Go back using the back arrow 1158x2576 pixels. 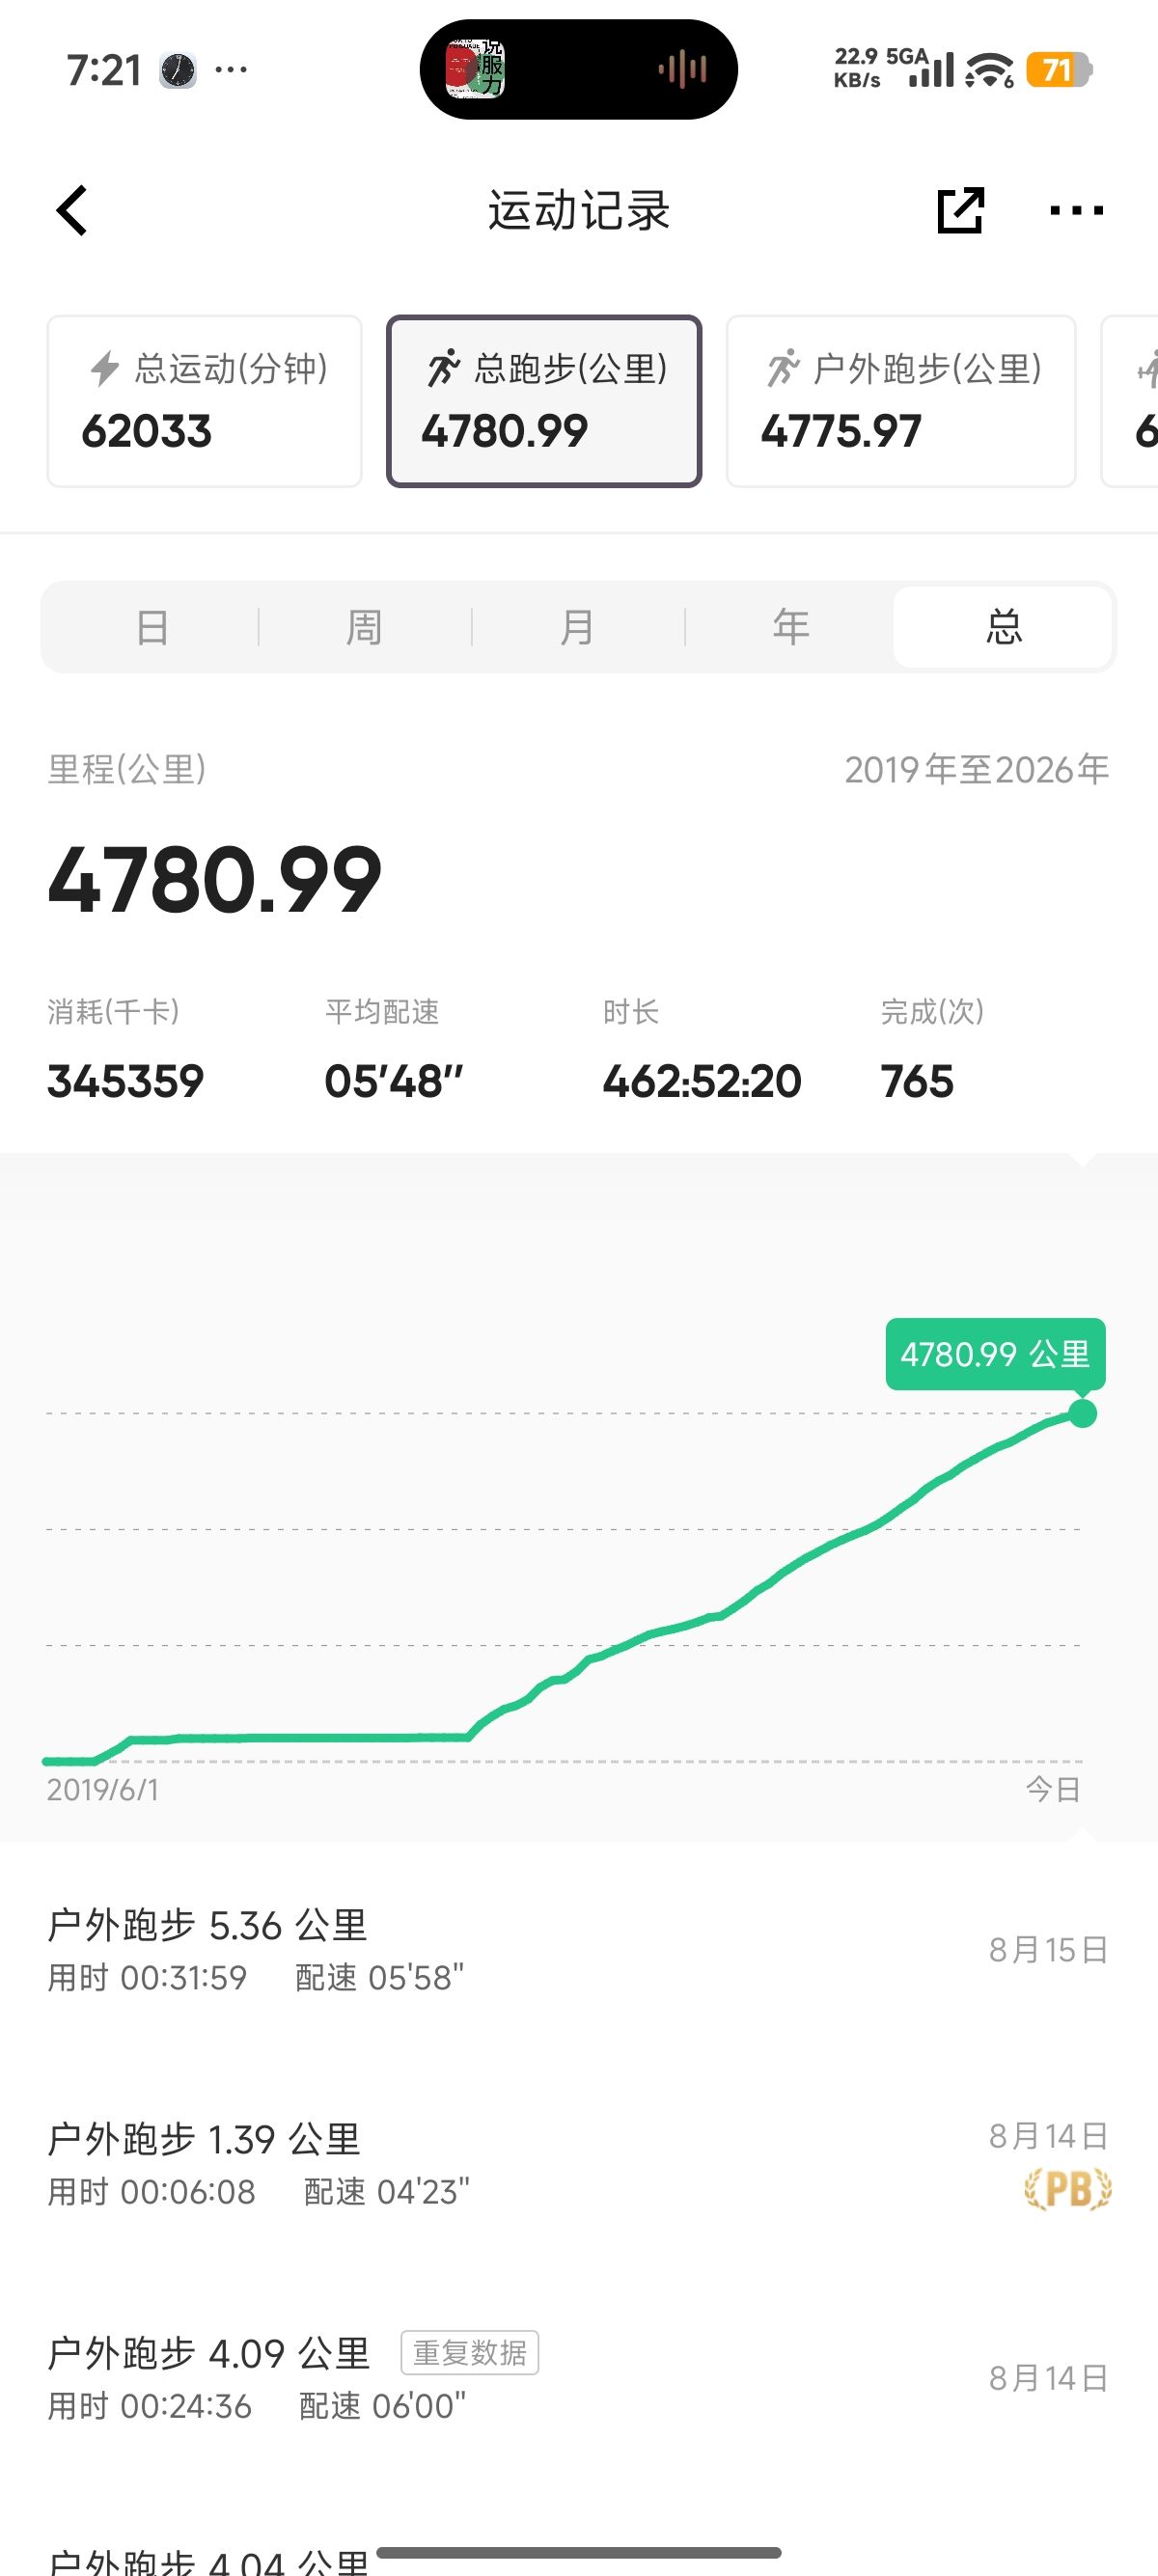point(72,211)
